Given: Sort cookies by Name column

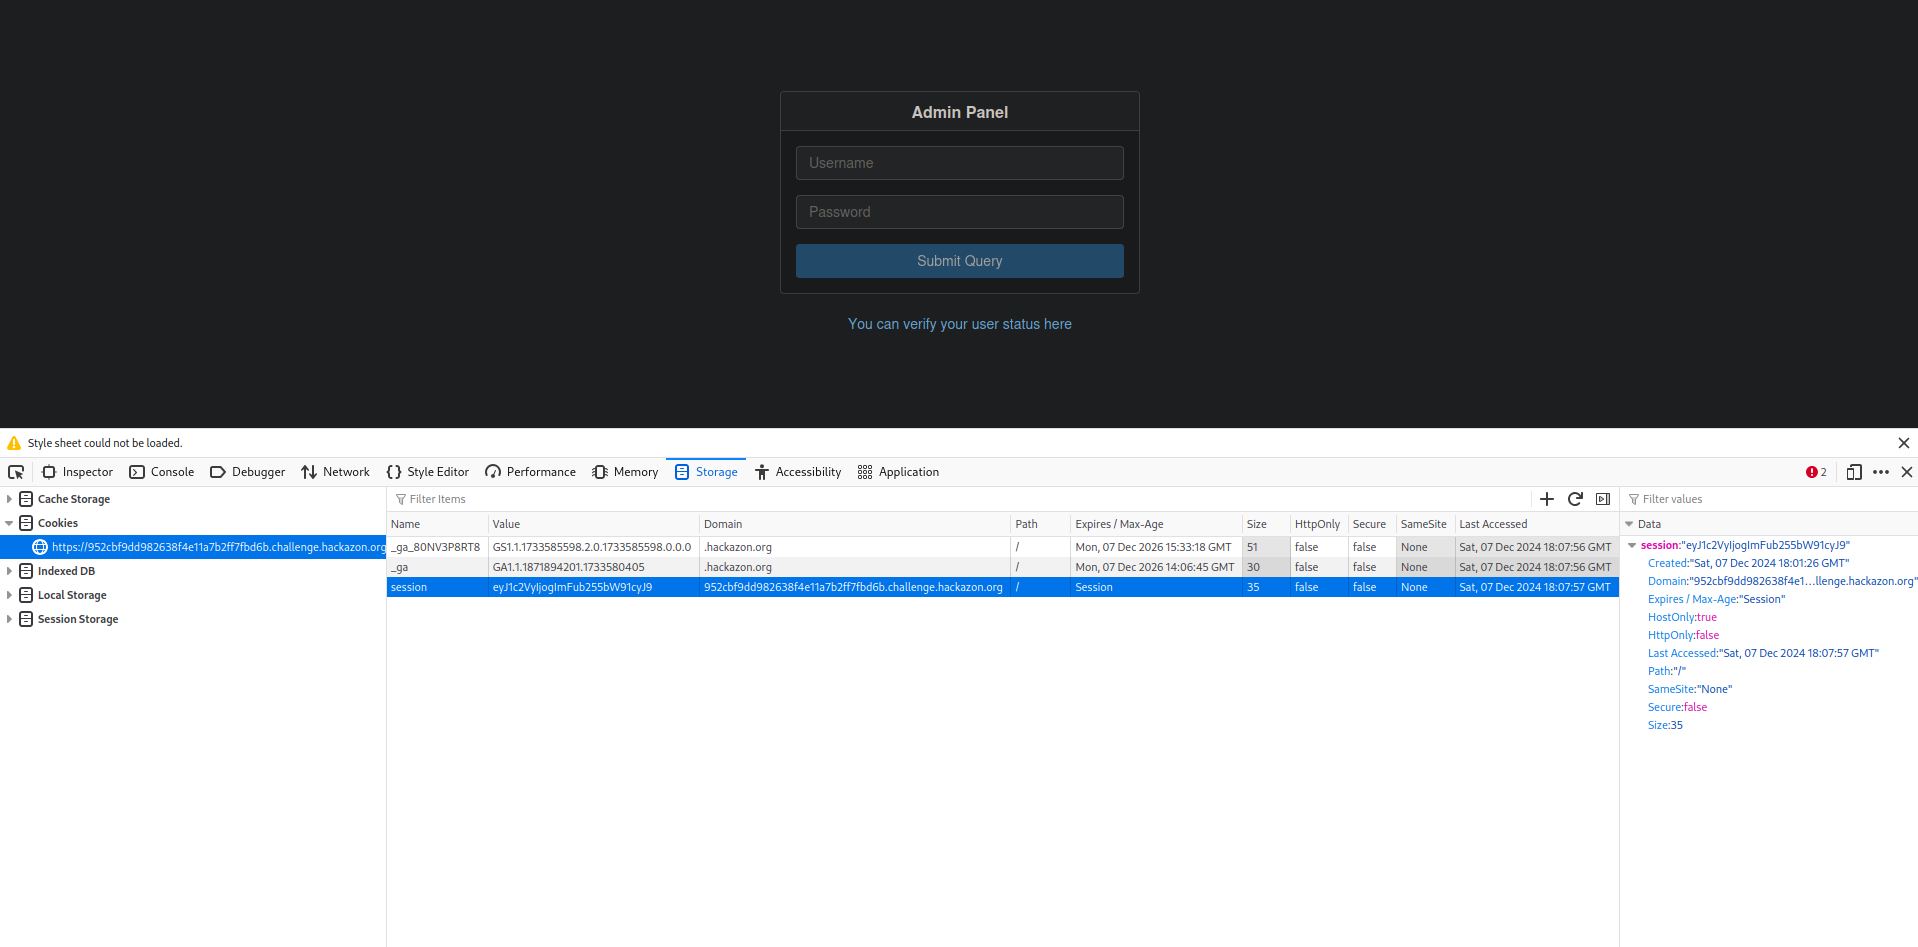Looking at the screenshot, I should [437, 524].
